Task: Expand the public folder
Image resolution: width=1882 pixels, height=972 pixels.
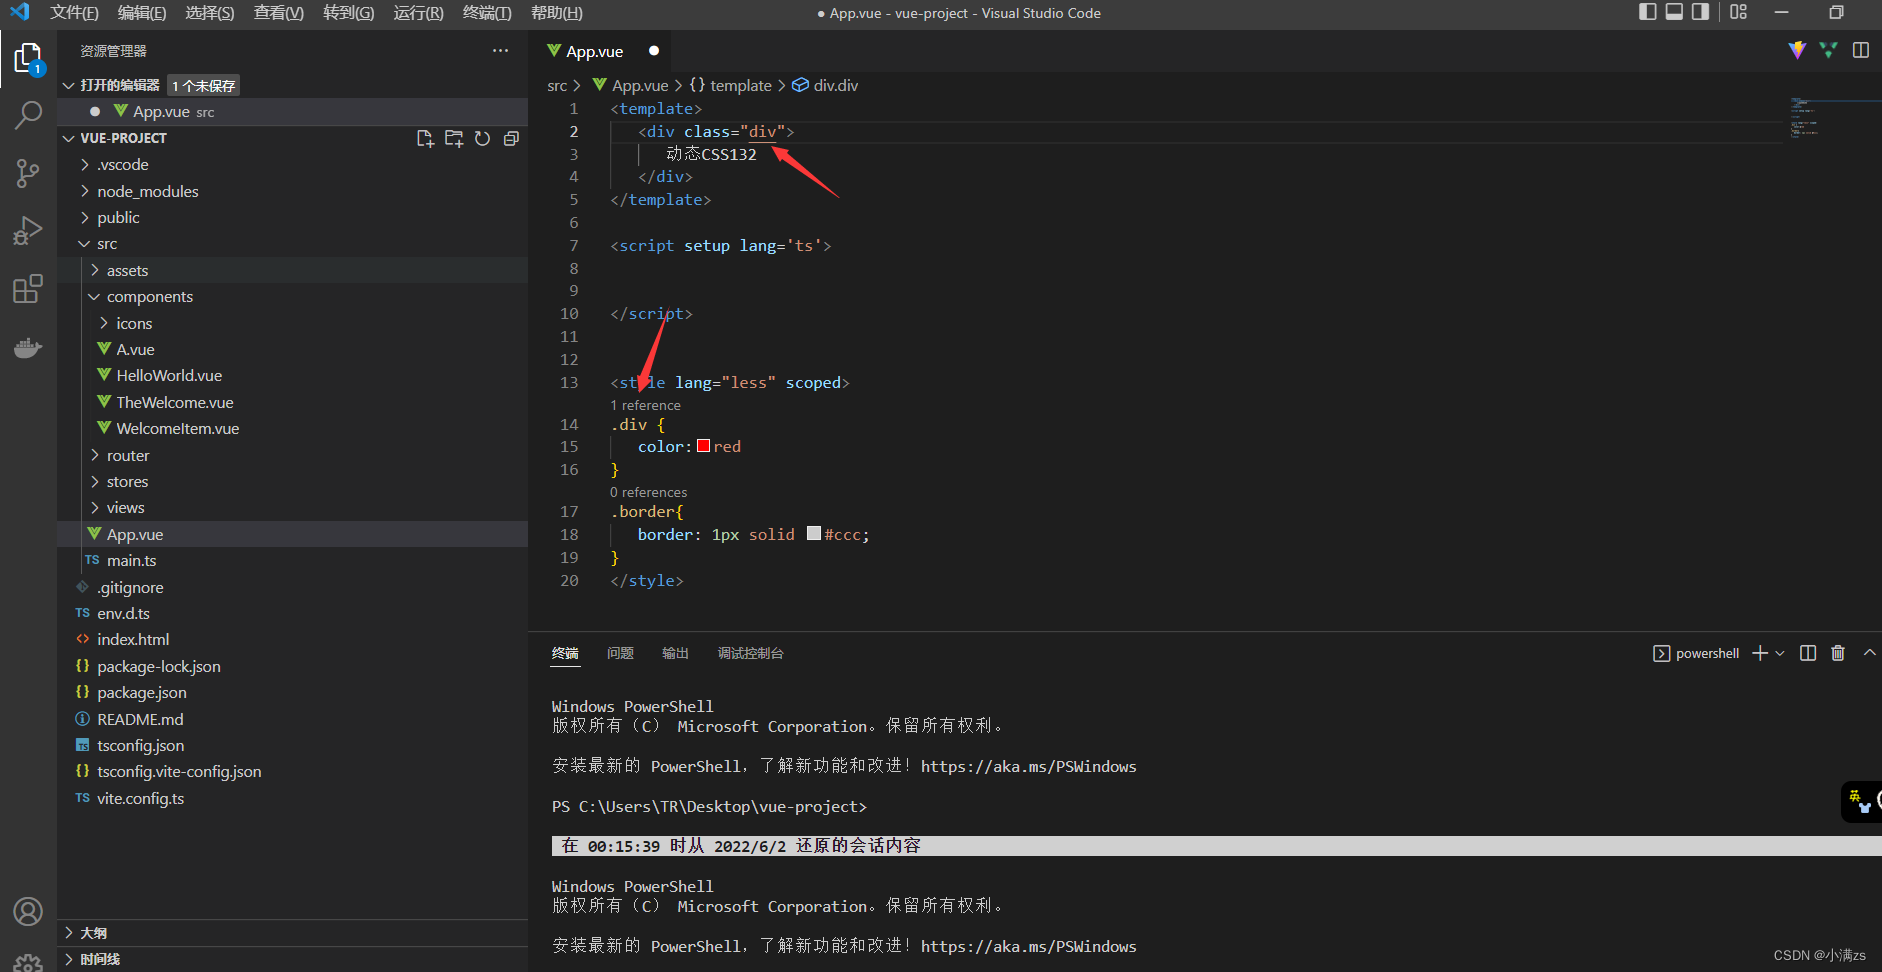Action: tap(85, 218)
